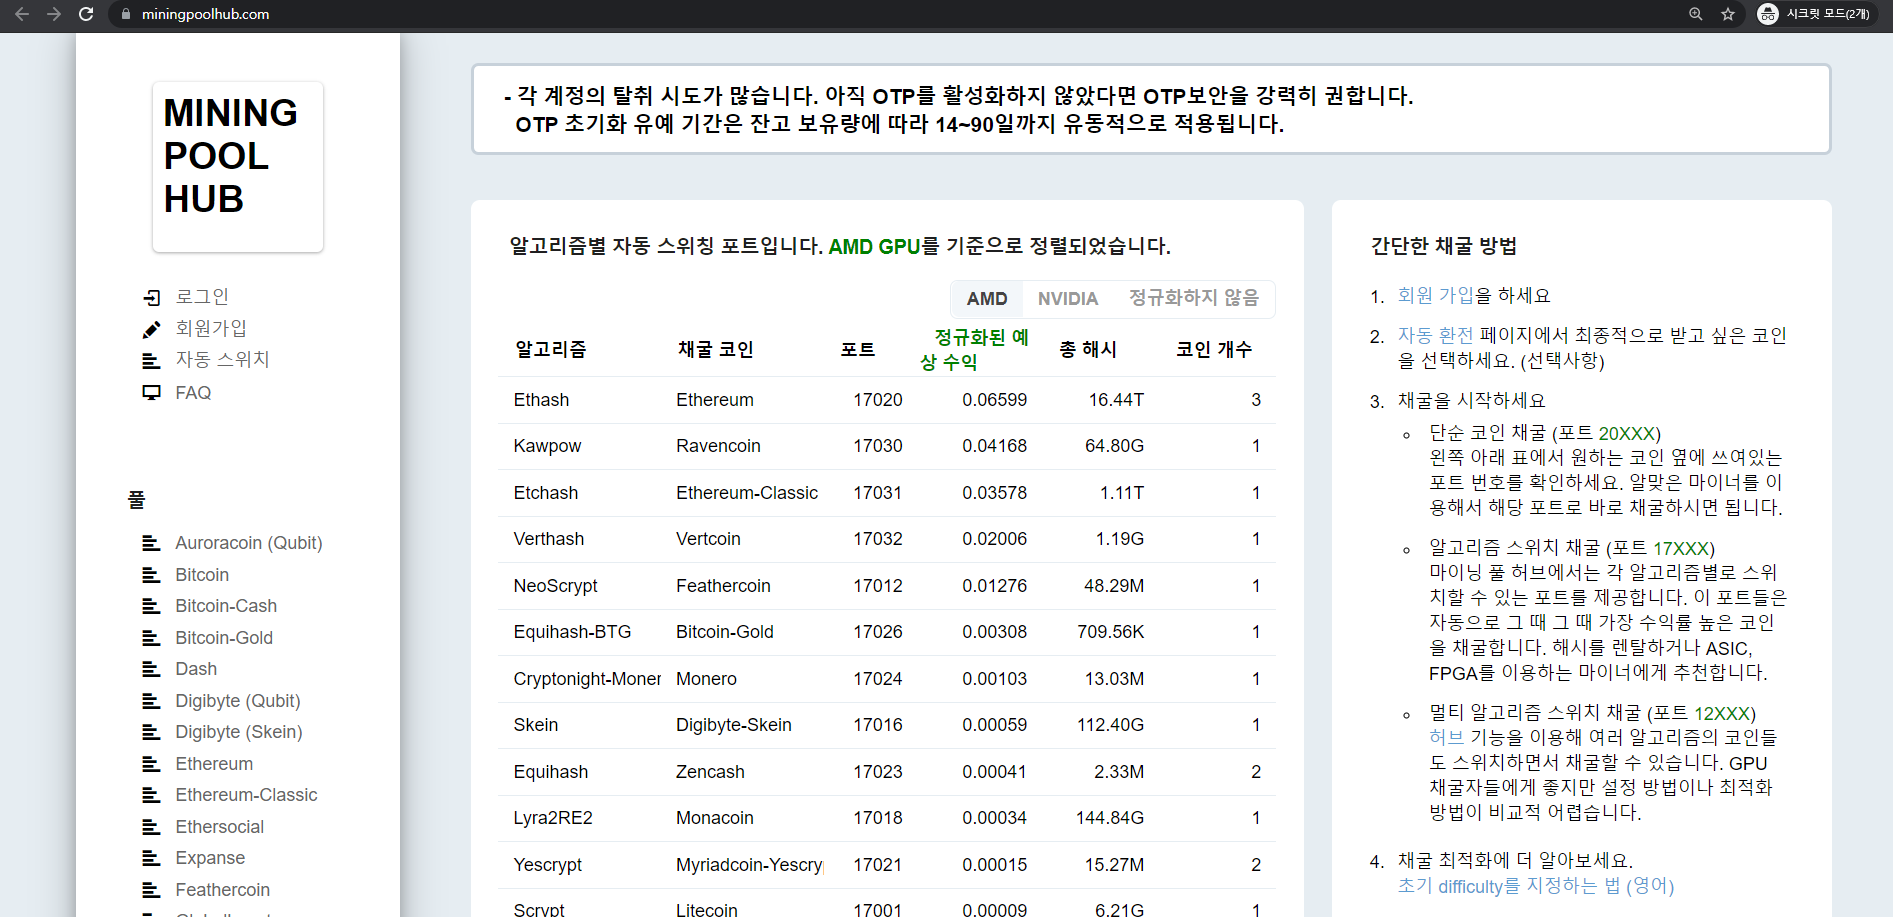Click Vertcoin in the Verthash row
This screenshot has width=1893, height=917.
pos(708,539)
